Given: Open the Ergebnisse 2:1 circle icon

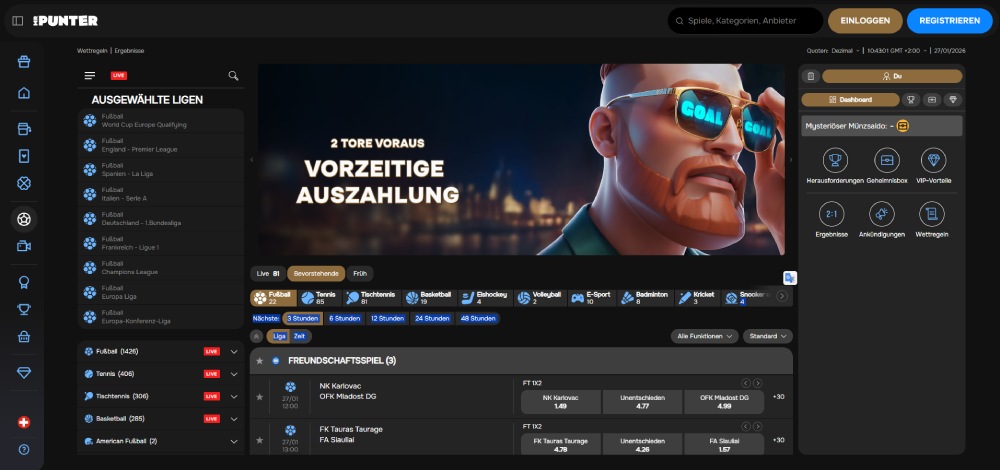Looking at the screenshot, I should coord(831,214).
